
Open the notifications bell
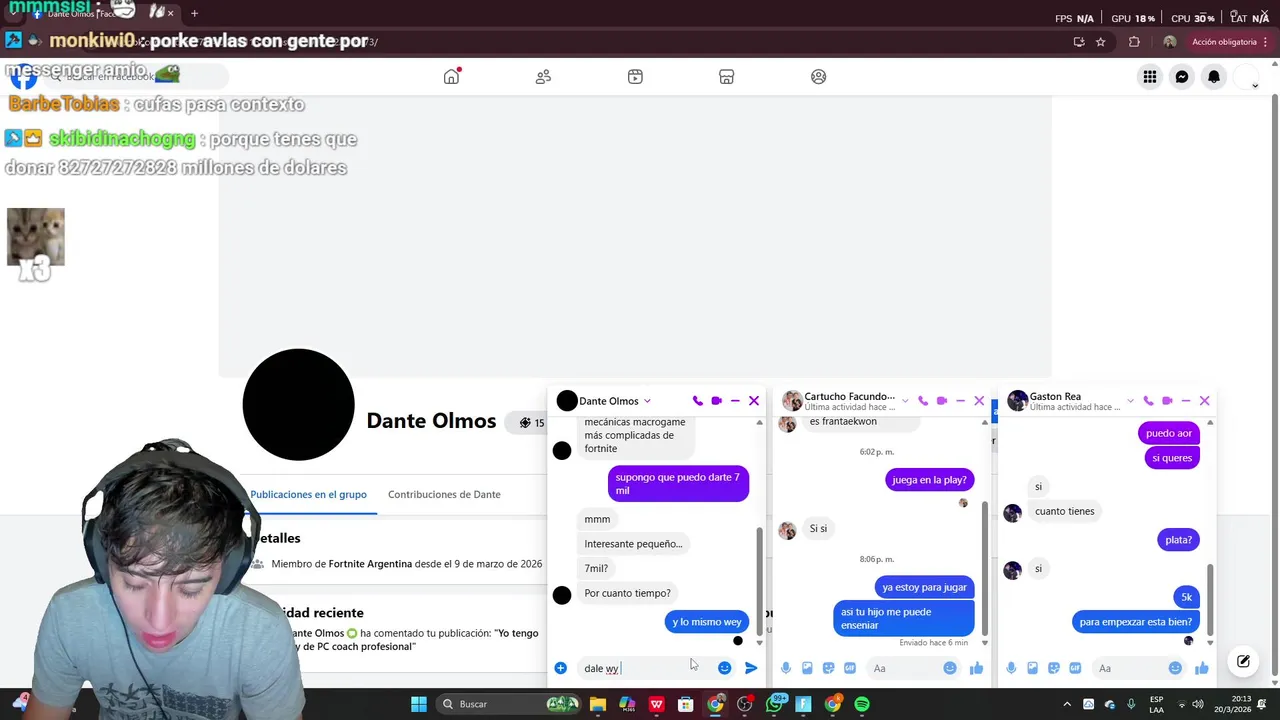click(x=1214, y=77)
